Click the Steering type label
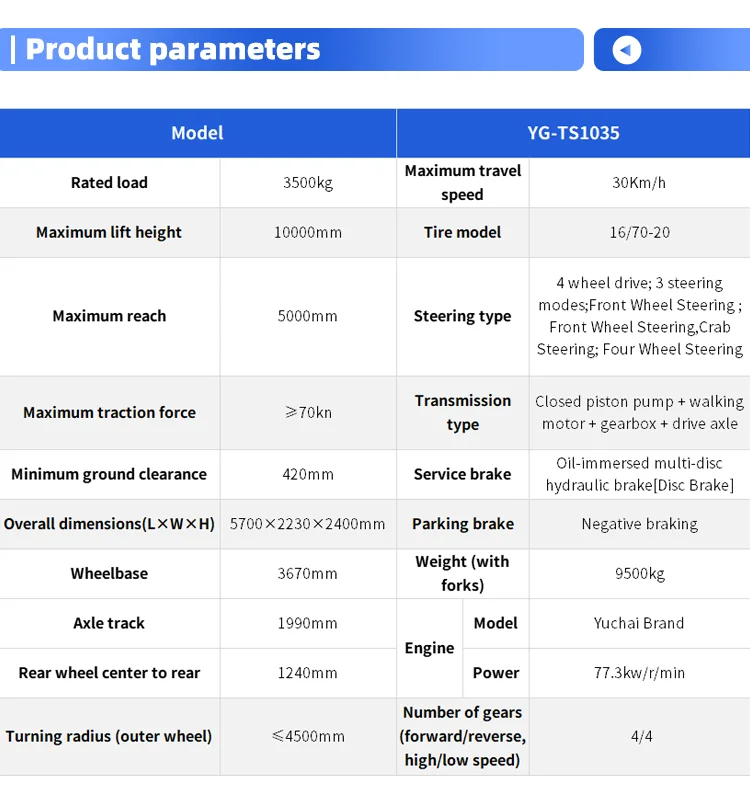This screenshot has height=791, width=750. 462,316
